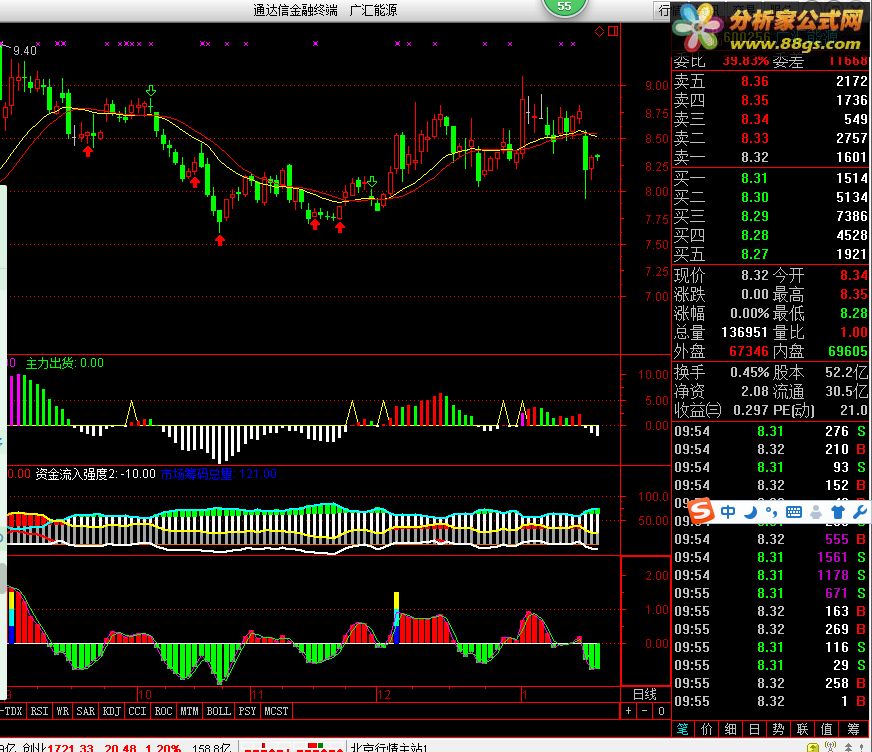
Task: Click the first red up-arrow buy signal
Action: 88,151
